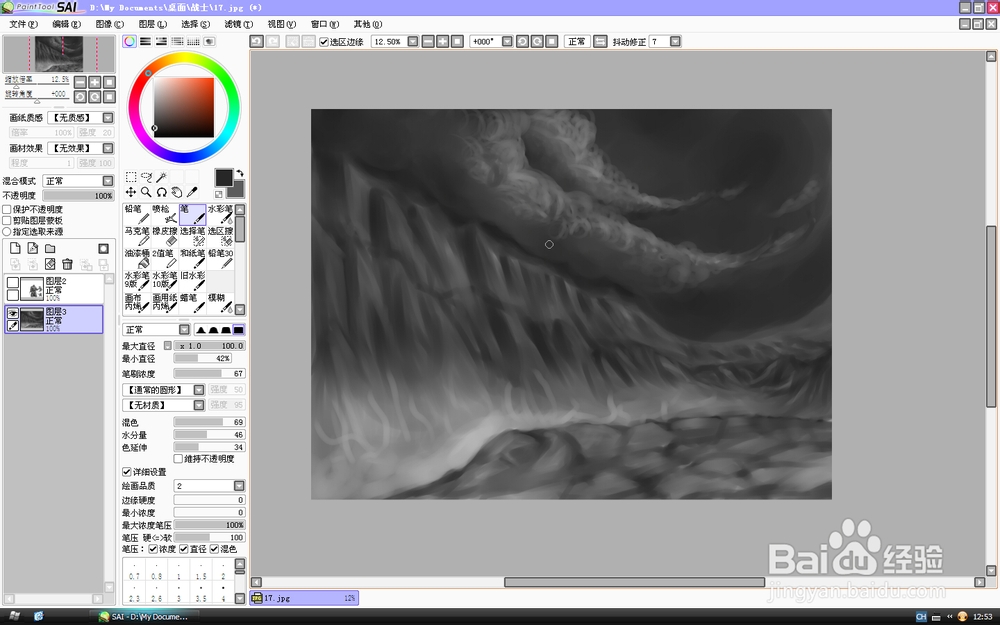Select the 油漆桶 bucket tool
1000x625 pixels.
136,258
